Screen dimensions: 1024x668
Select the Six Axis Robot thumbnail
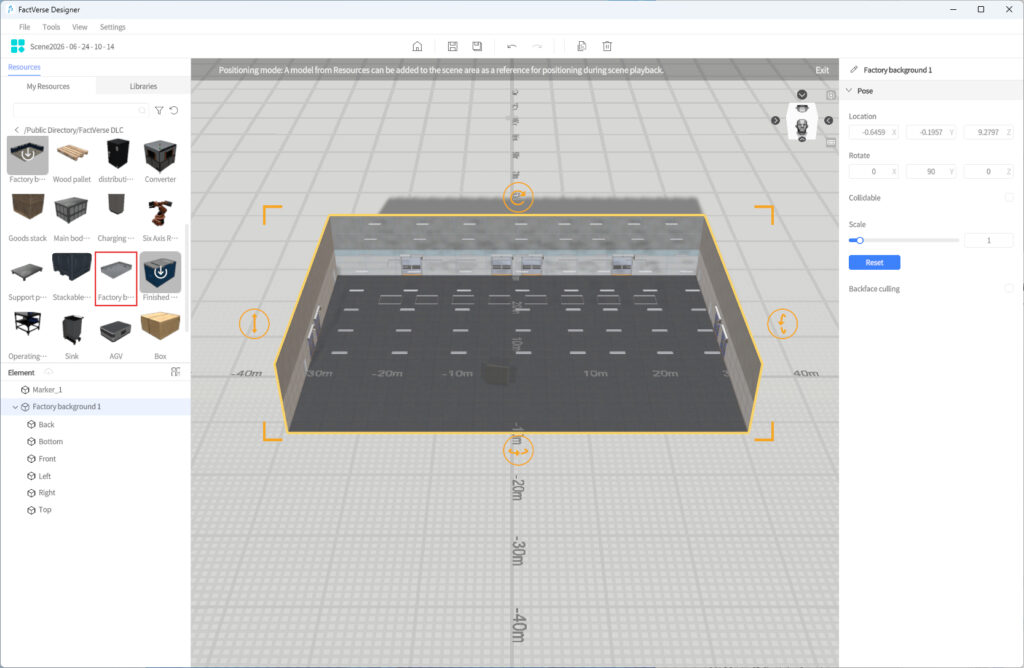(x=160, y=214)
